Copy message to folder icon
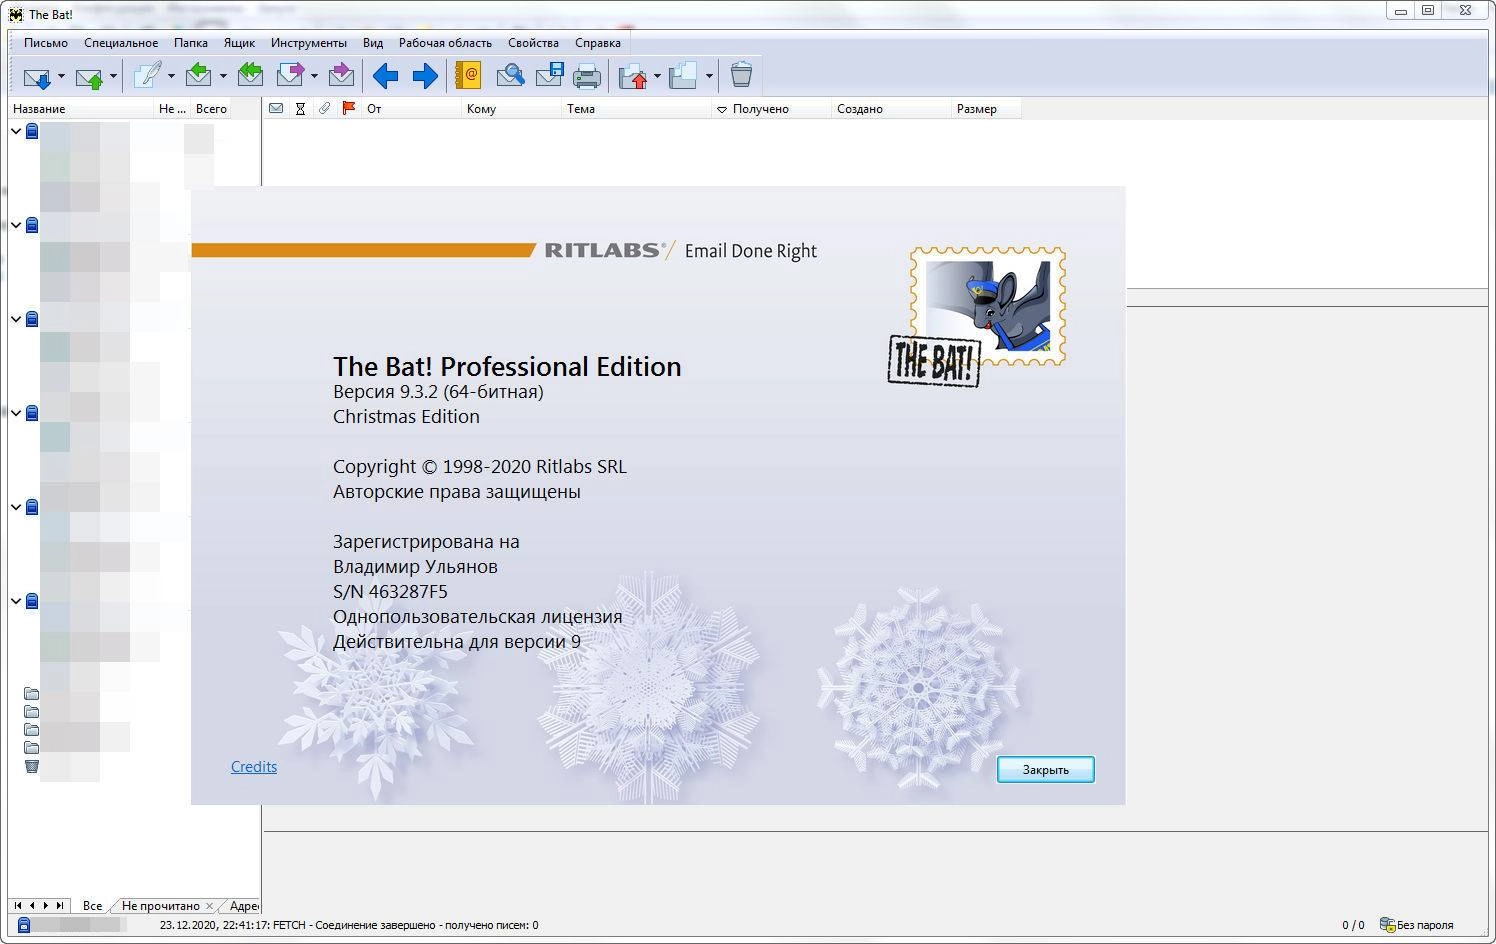Viewport: 1496px width, 944px height. pos(684,76)
